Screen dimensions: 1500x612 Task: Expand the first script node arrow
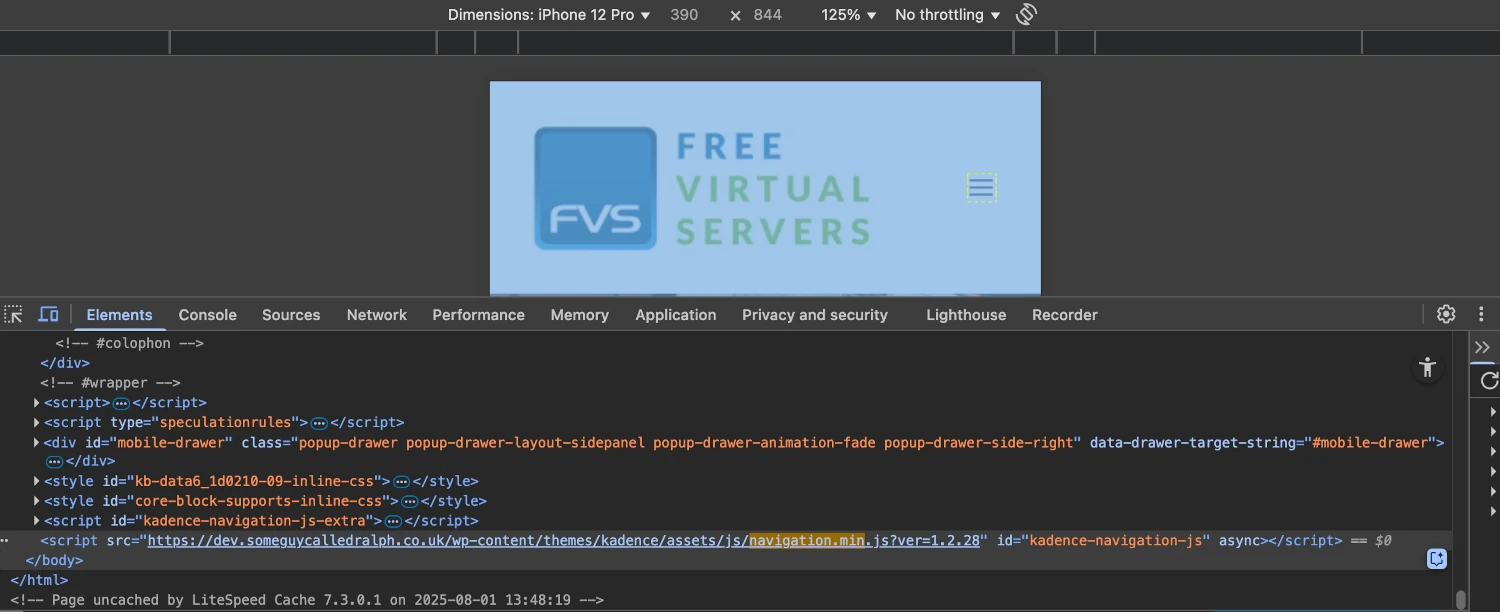point(37,403)
